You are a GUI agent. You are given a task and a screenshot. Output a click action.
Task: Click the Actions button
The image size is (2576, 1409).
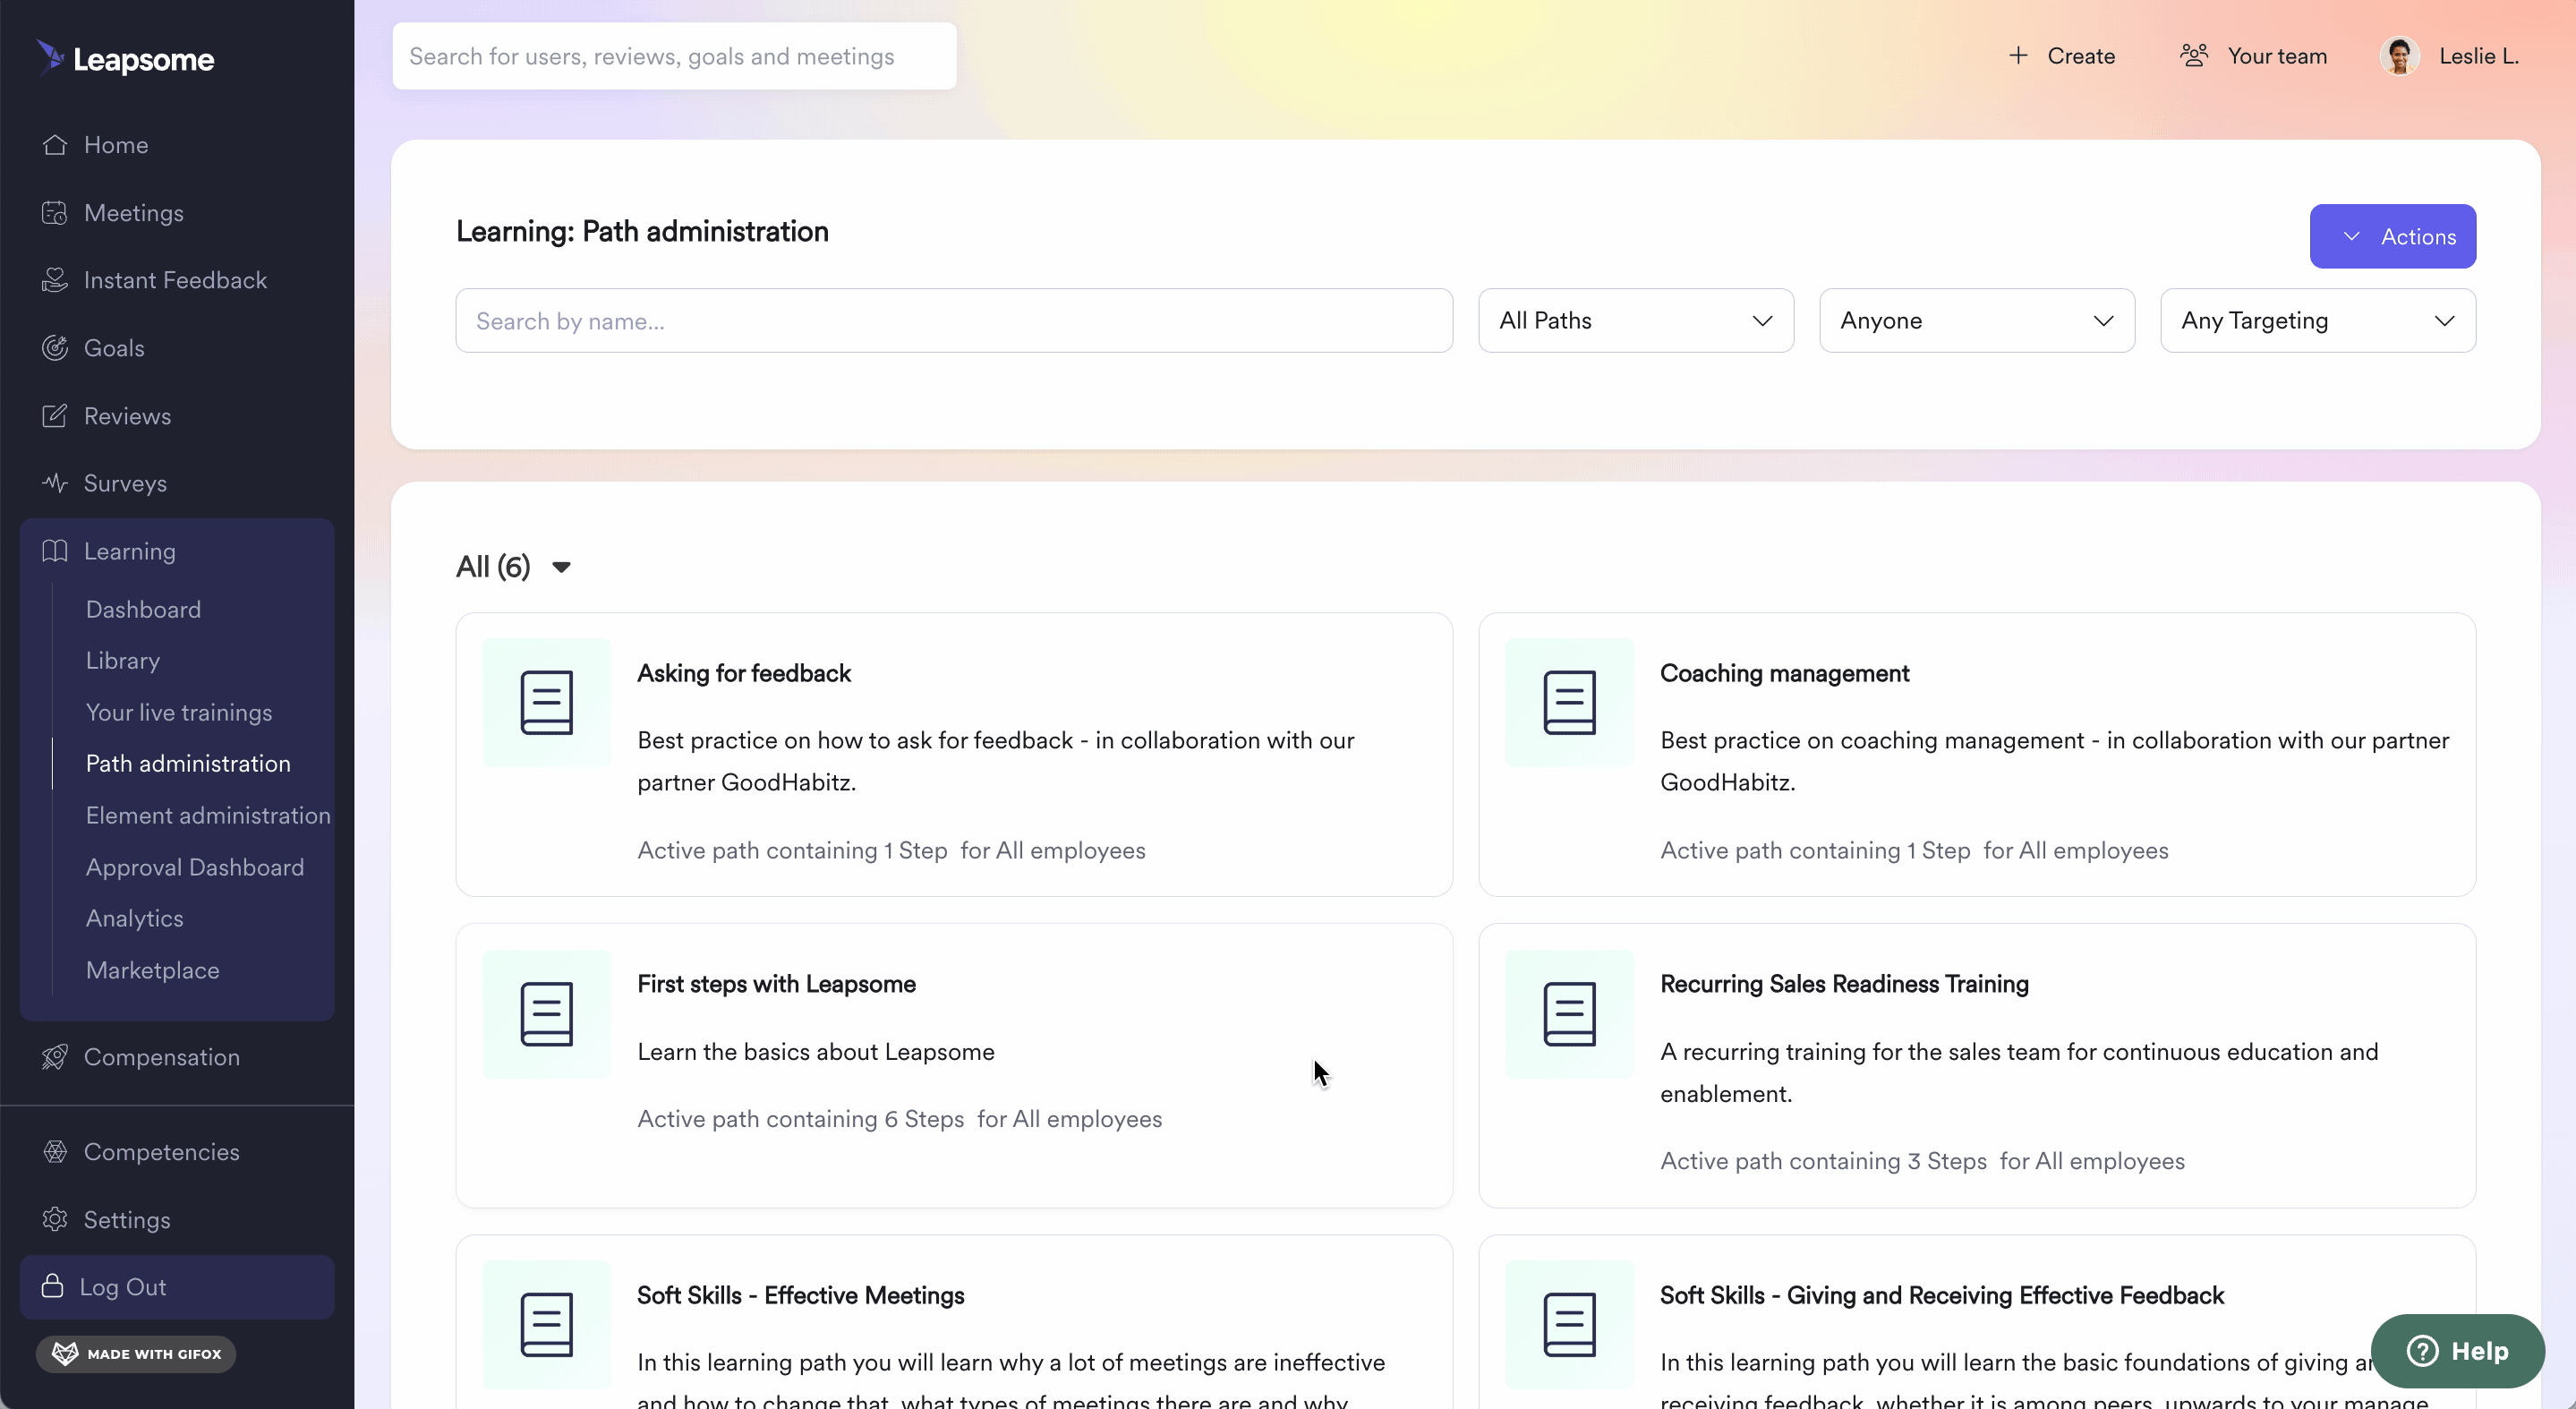2393,237
